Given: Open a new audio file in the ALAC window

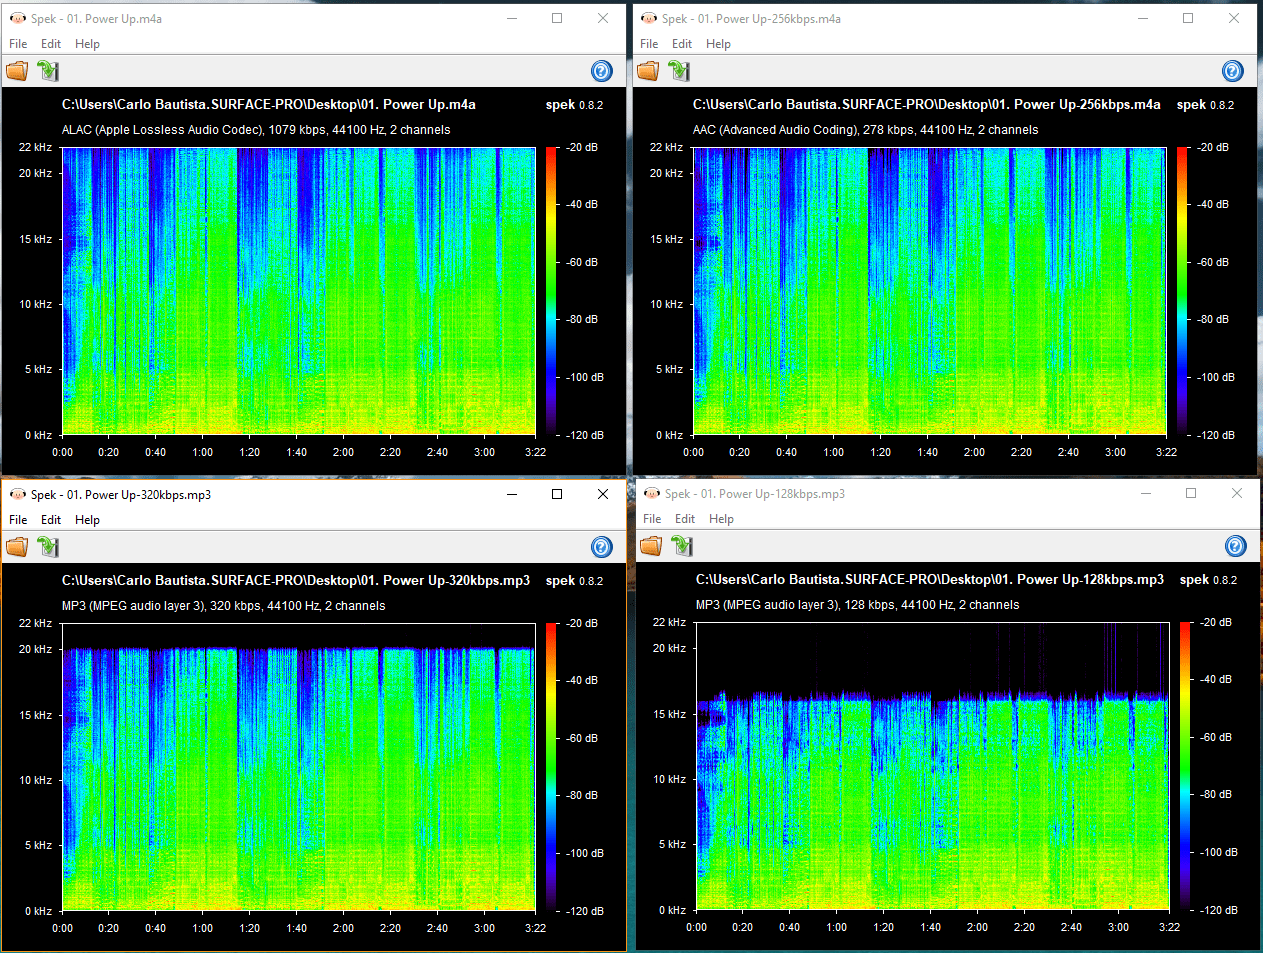Looking at the screenshot, I should point(17,71).
